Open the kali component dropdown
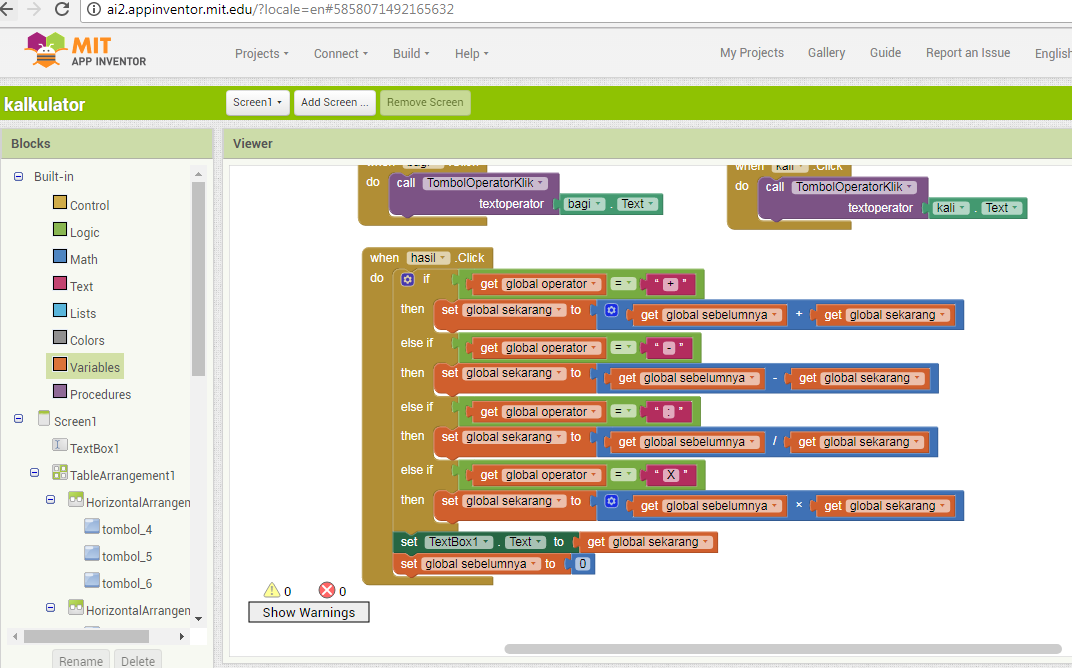 tap(952, 208)
